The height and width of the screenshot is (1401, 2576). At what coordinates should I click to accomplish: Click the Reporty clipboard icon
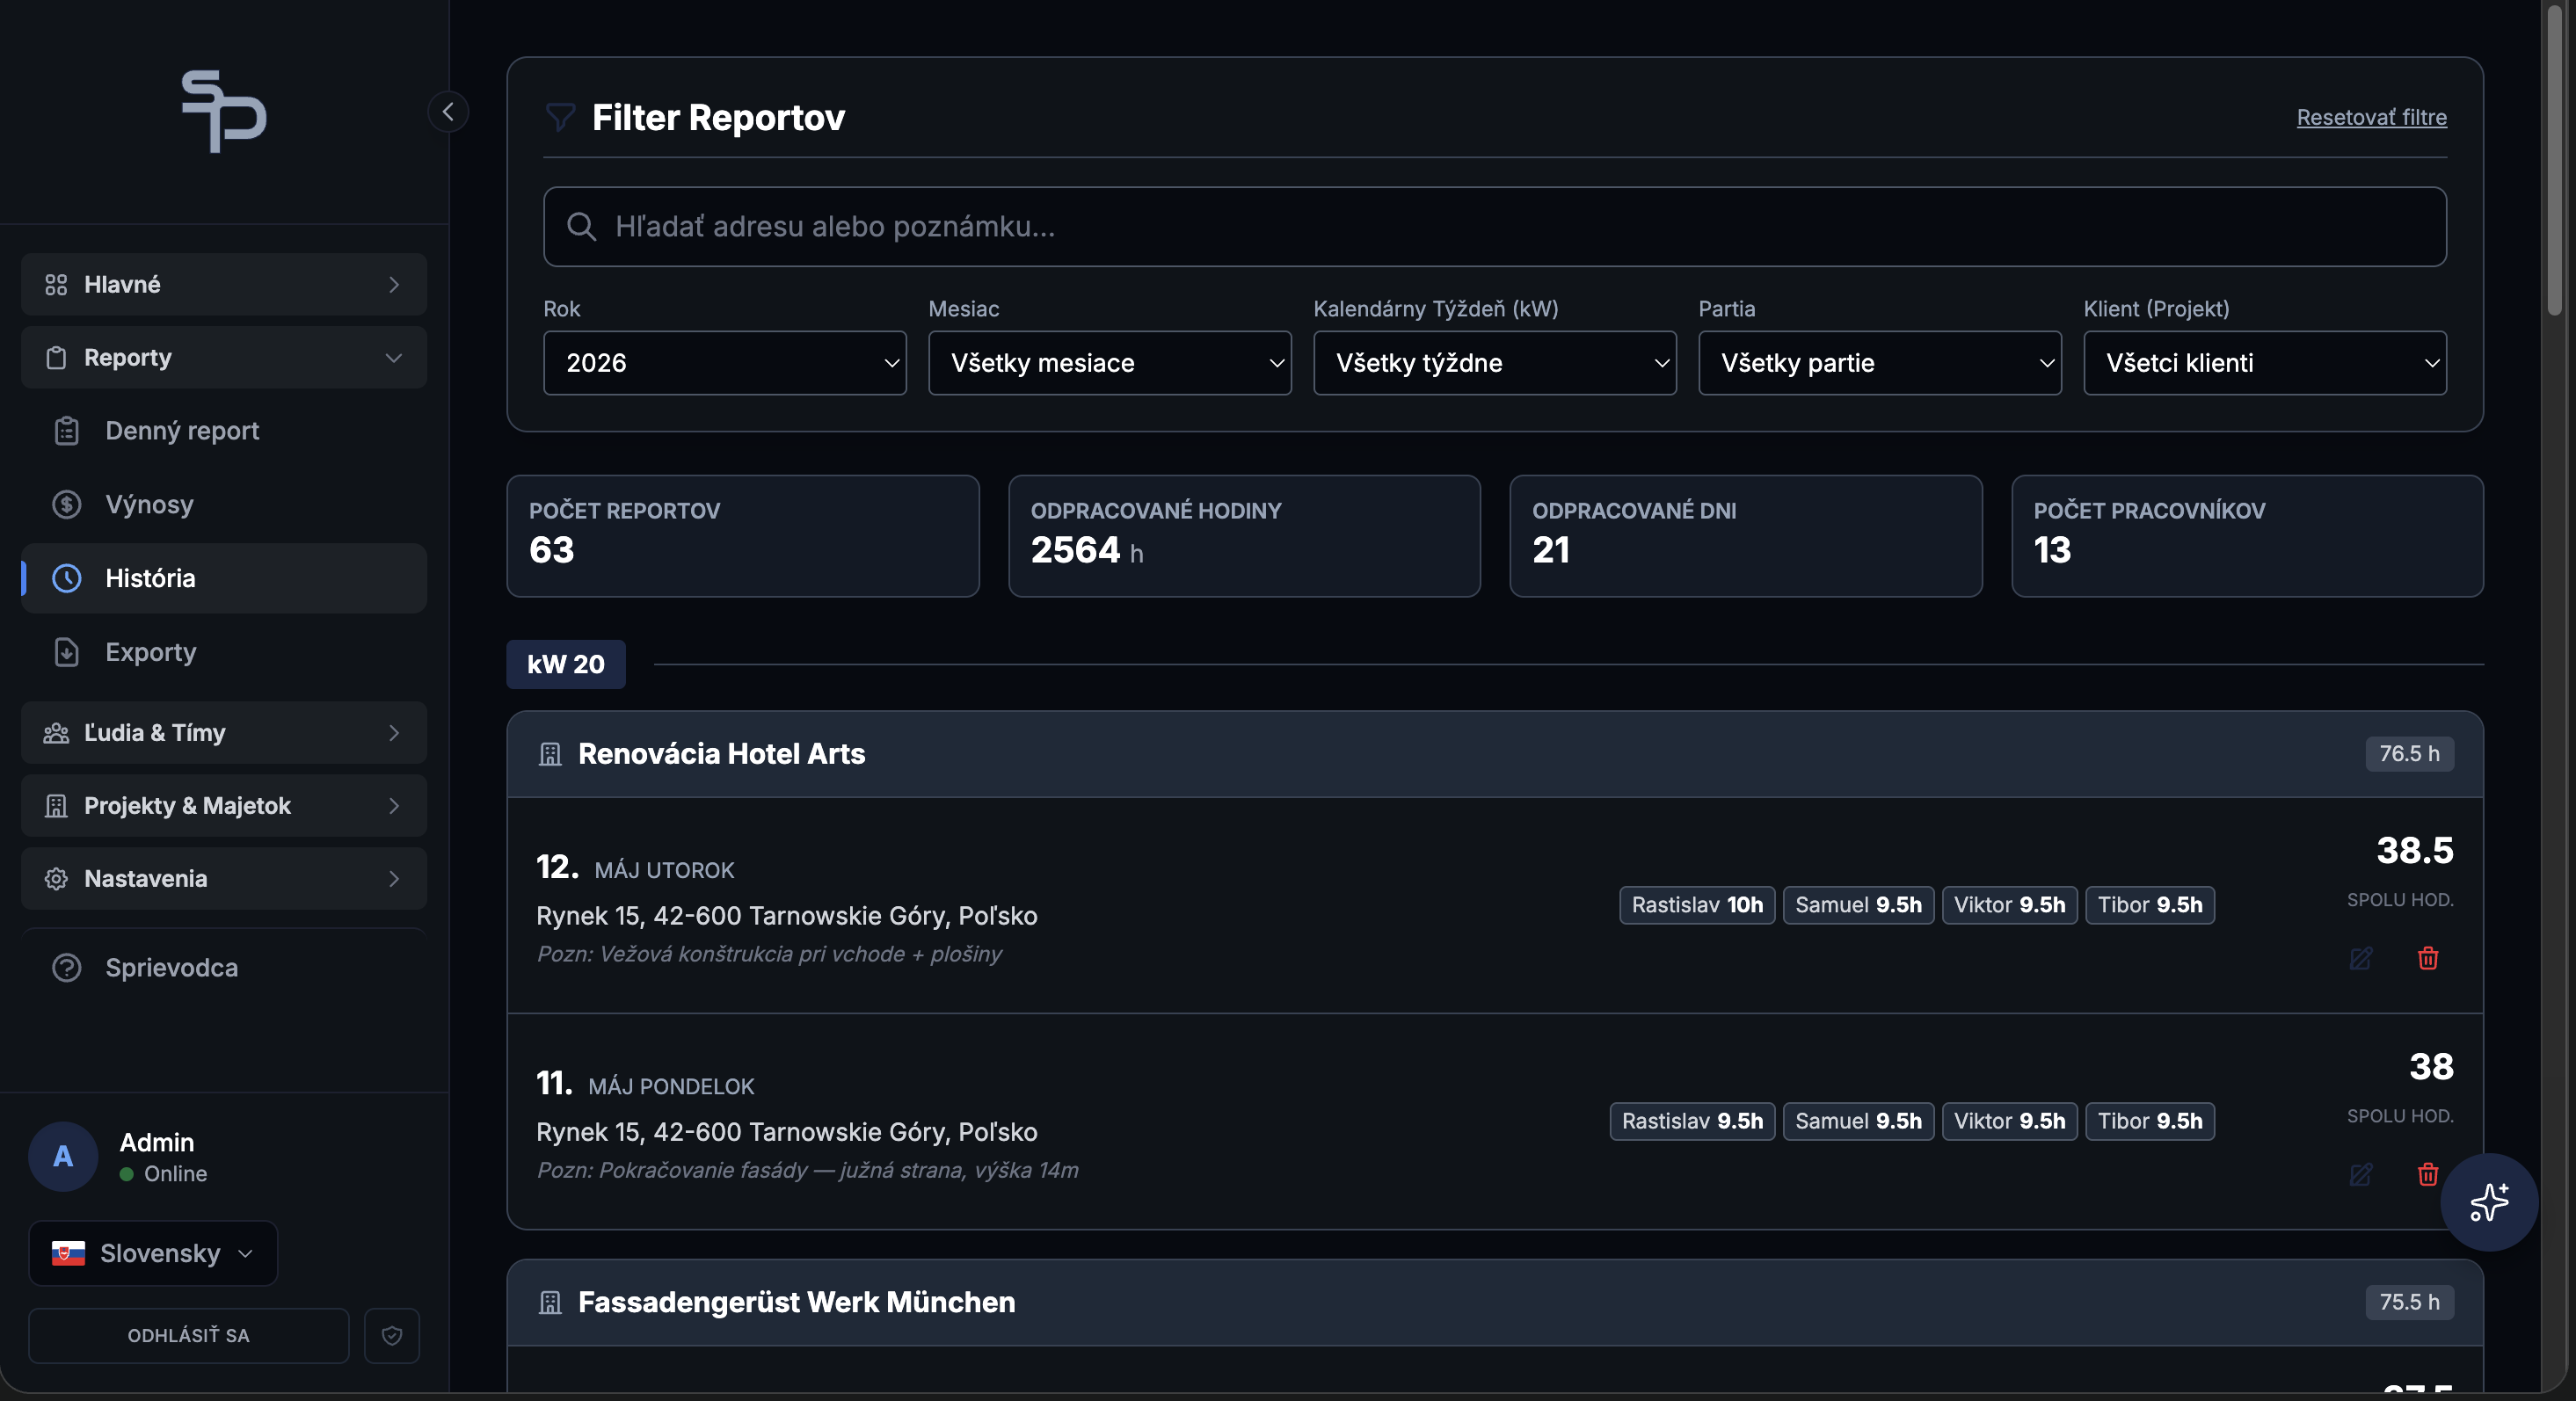(56, 358)
